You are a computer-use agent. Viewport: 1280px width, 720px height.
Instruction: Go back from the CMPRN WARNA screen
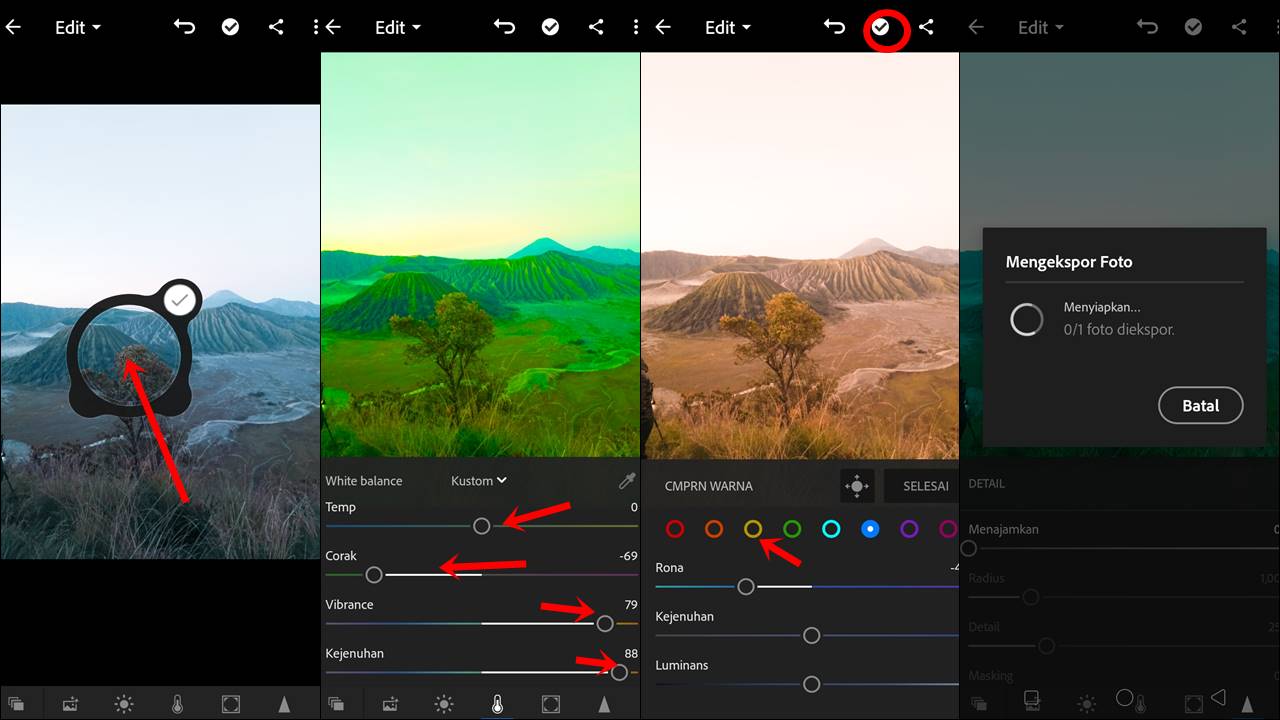click(x=663, y=27)
